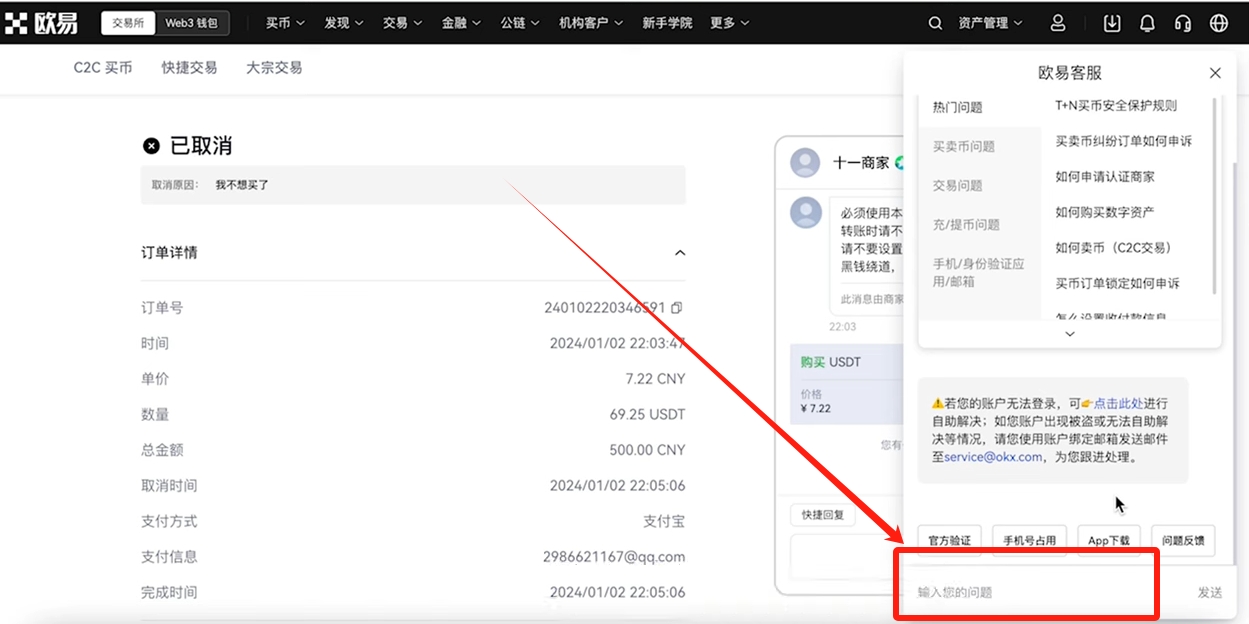Select 手机/身份验证应用/邮箱 category
Image resolution: width=1249 pixels, height=624 pixels.
[x=979, y=273]
